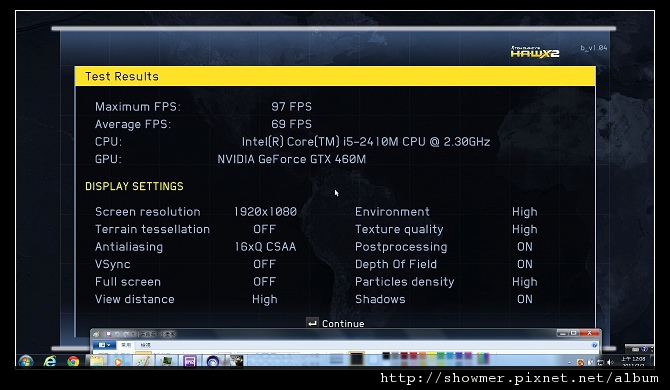Image resolution: width=670 pixels, height=390 pixels.
Task: Click the 'b_v1.04' version label
Action: click(x=594, y=47)
